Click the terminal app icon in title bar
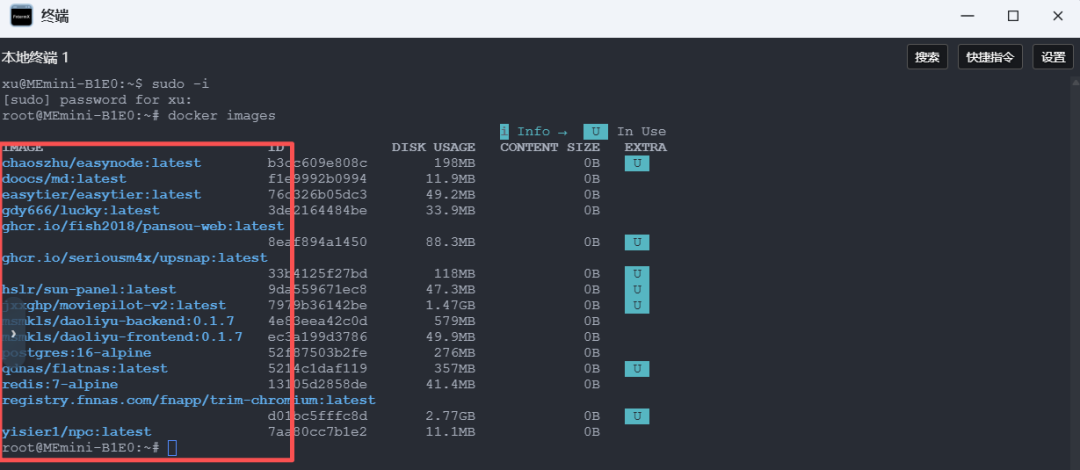Viewport: 1080px width, 470px height. pyautogui.click(x=21, y=16)
